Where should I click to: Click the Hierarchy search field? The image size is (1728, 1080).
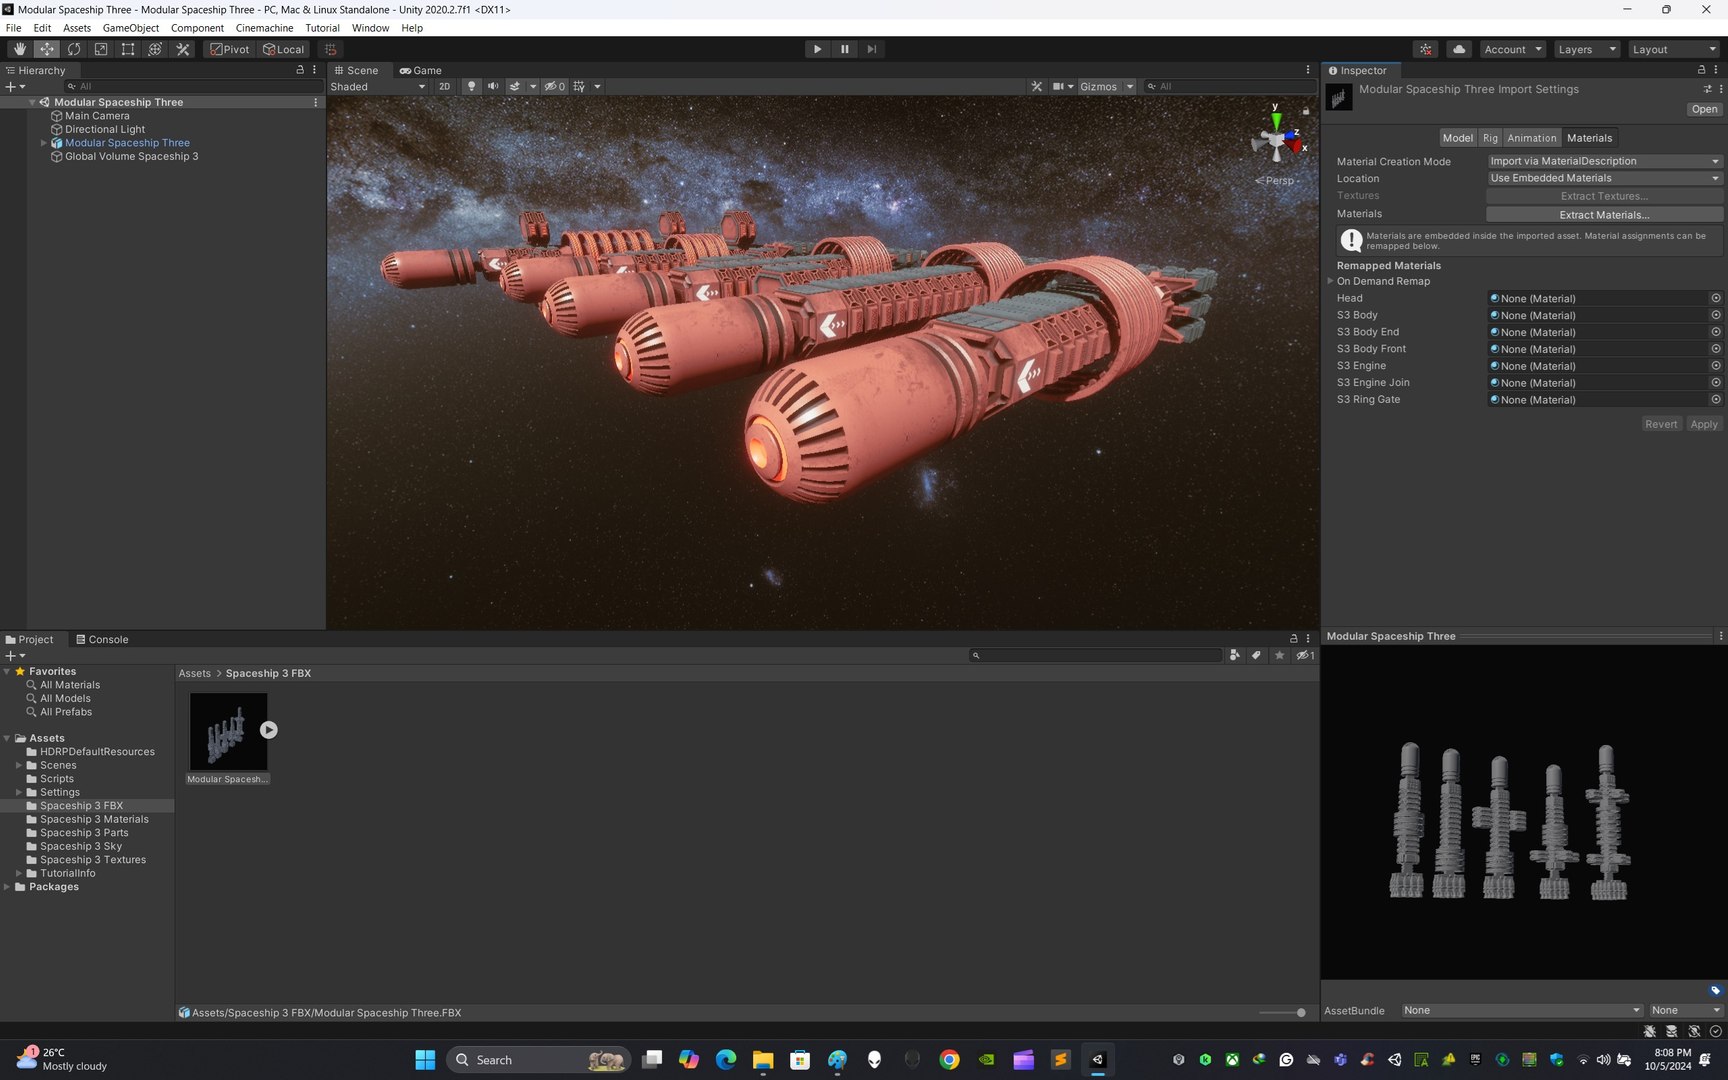tap(193, 86)
